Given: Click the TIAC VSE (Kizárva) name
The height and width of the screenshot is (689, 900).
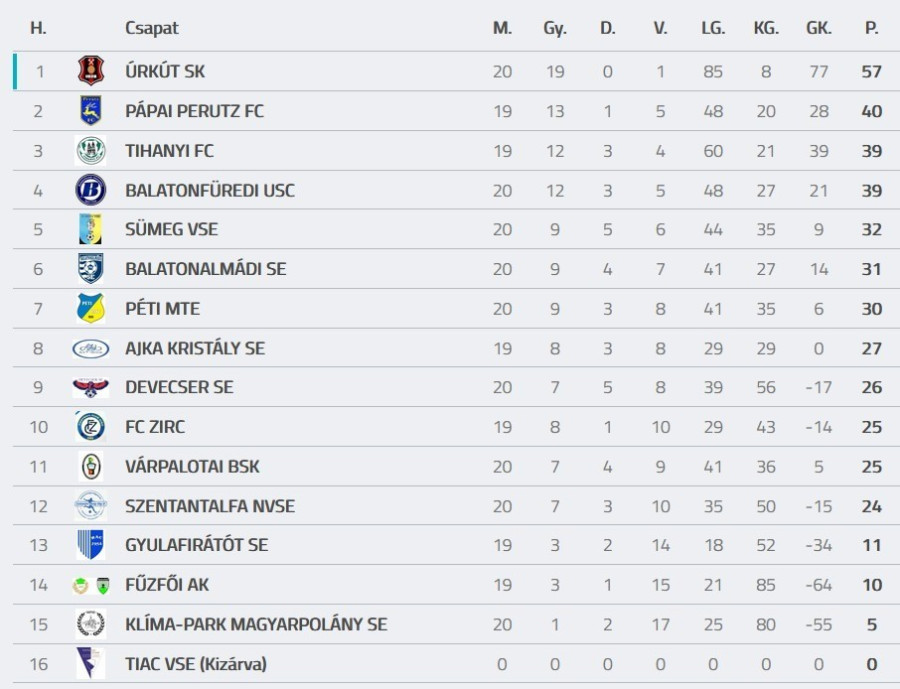Looking at the screenshot, I should click(196, 664).
